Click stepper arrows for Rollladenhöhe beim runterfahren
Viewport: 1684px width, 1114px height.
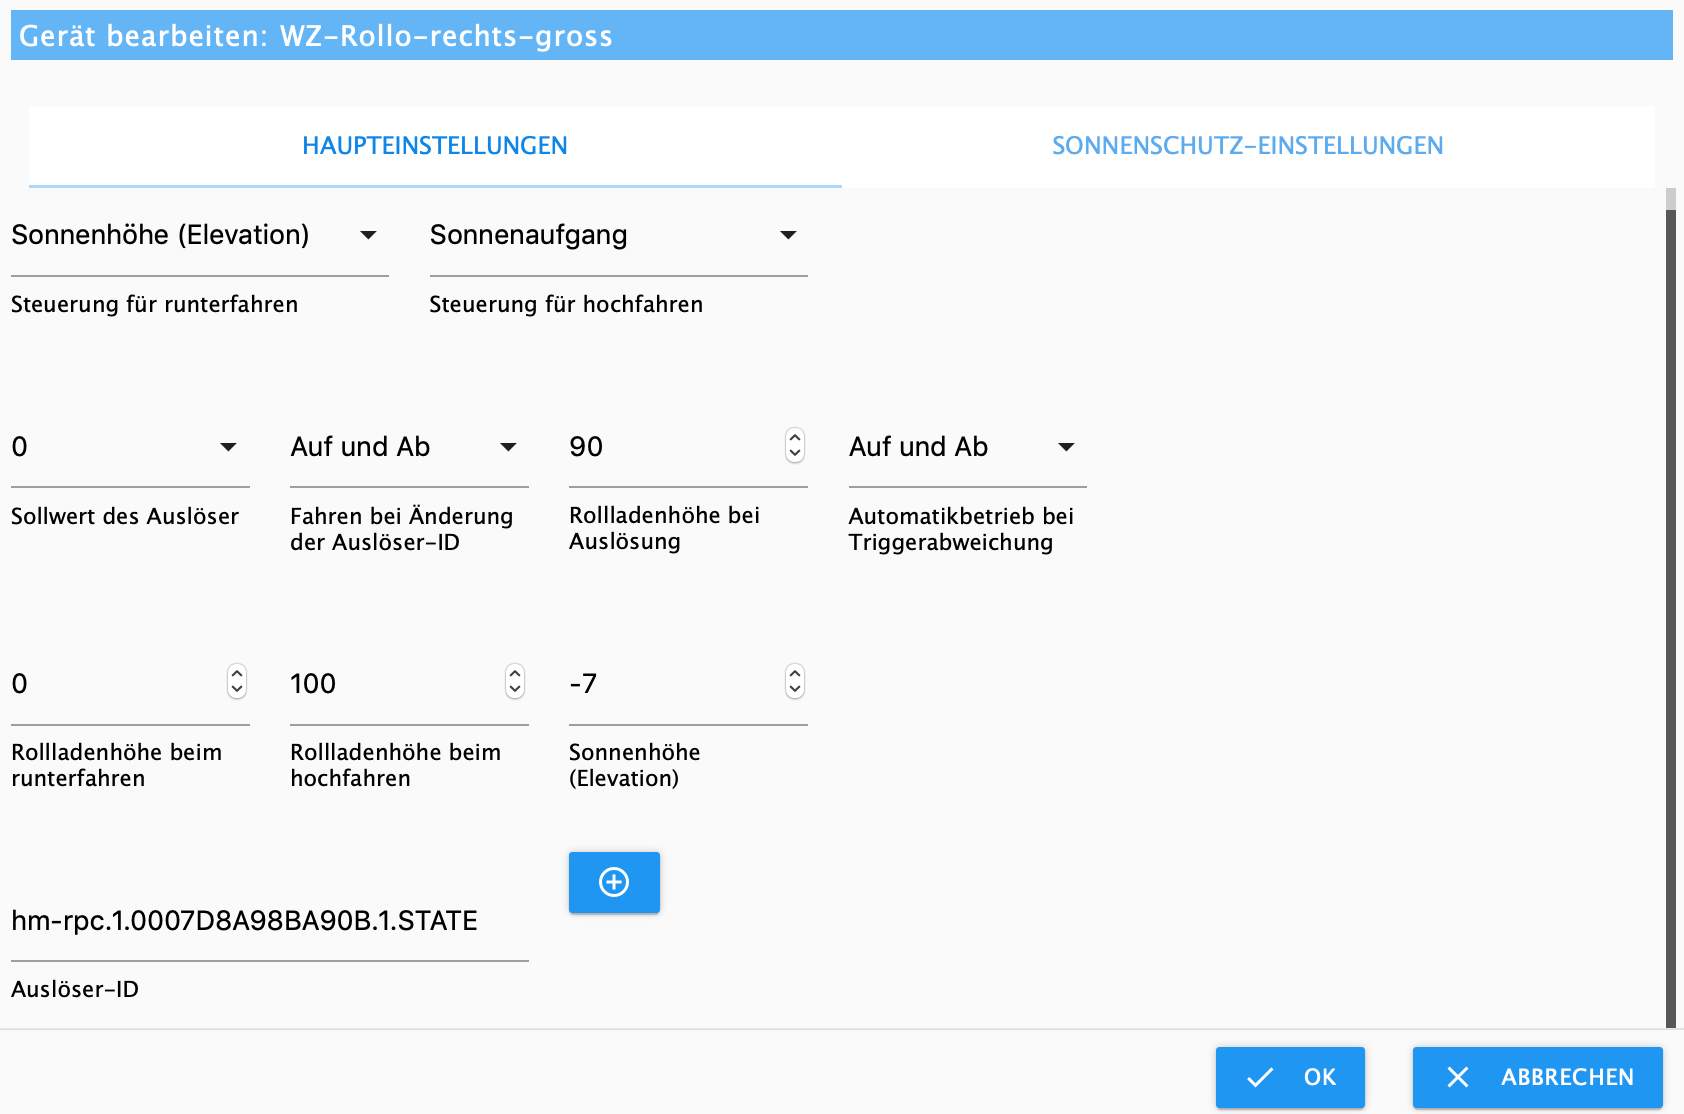237,682
